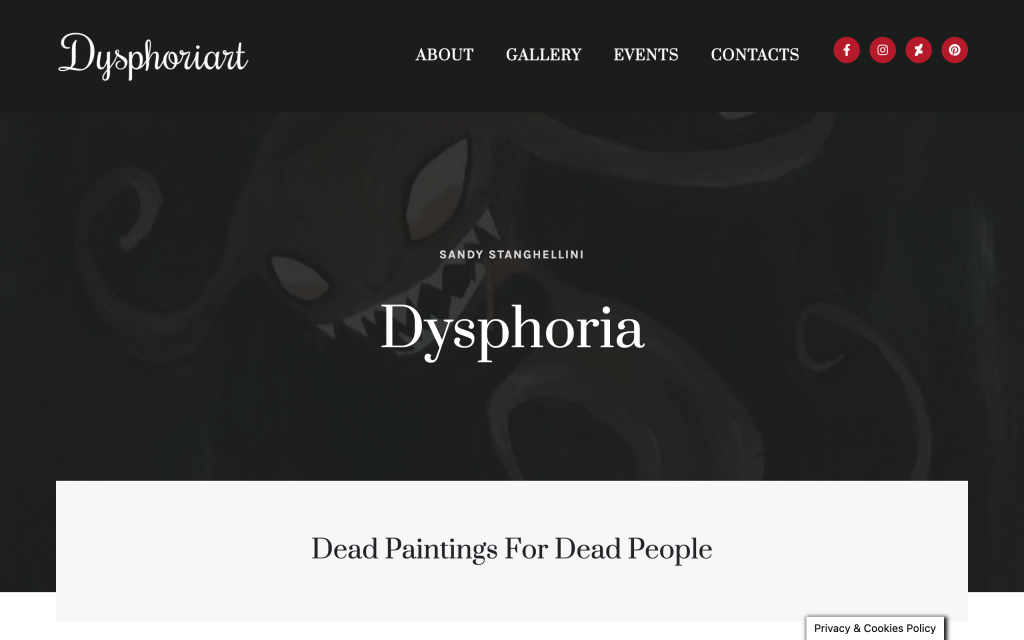Click the large Dysphoria title

click(512, 329)
